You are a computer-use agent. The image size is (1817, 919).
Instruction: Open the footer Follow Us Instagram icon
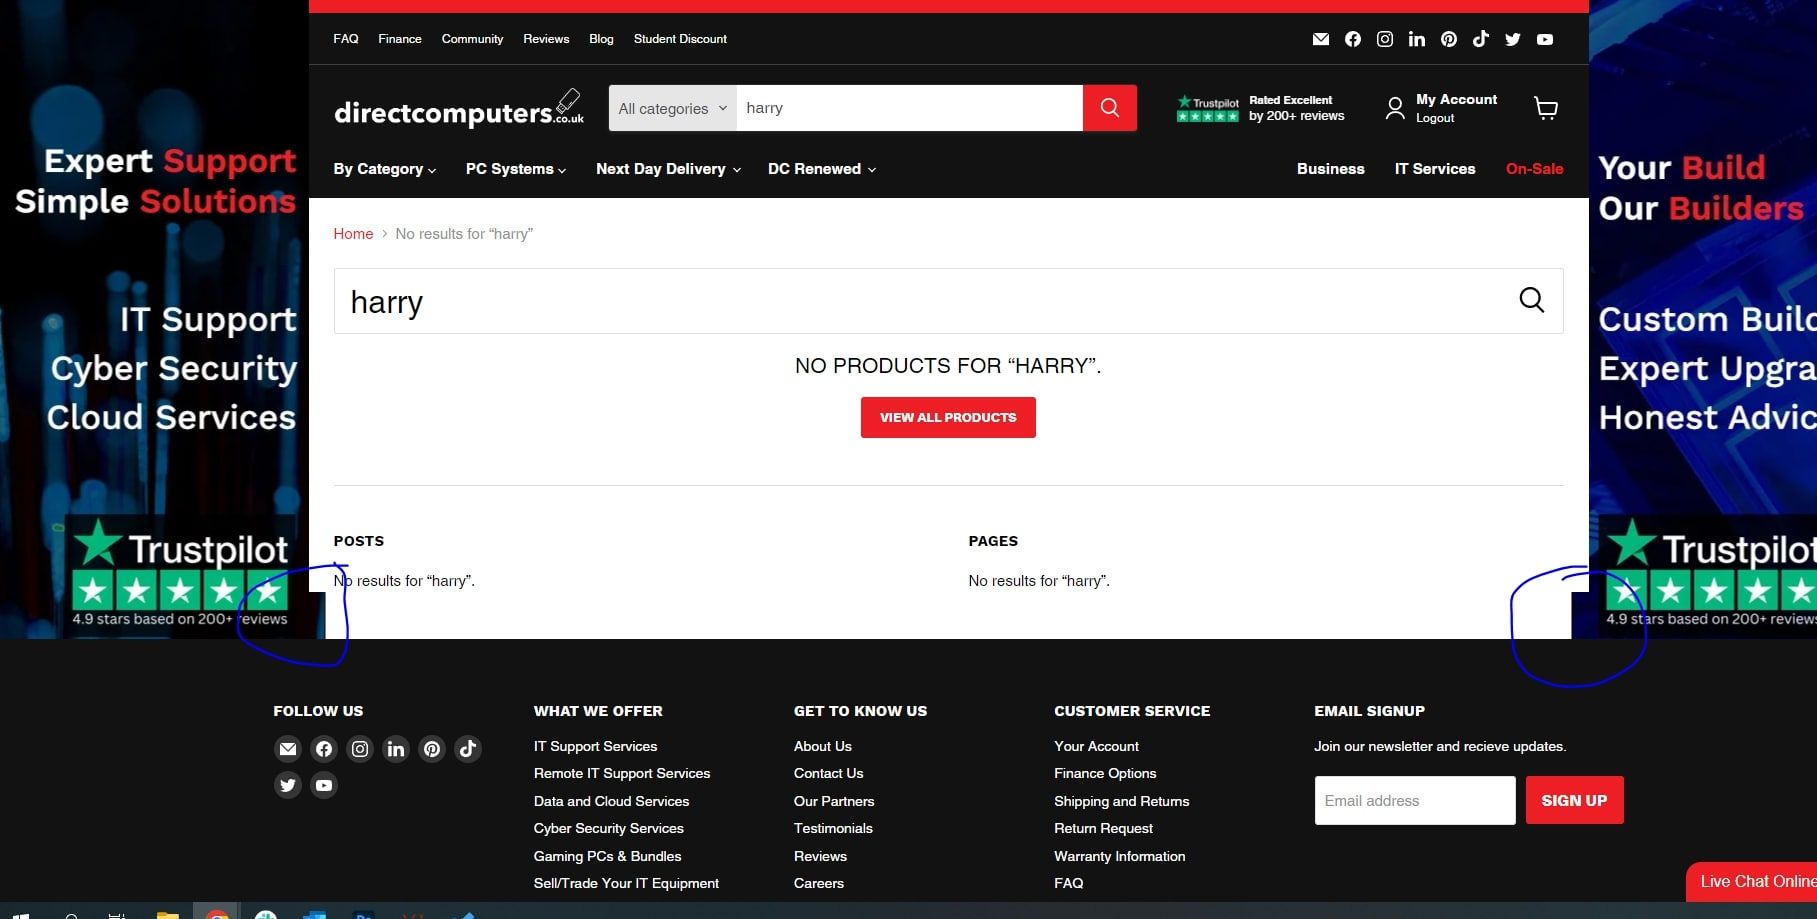click(360, 749)
